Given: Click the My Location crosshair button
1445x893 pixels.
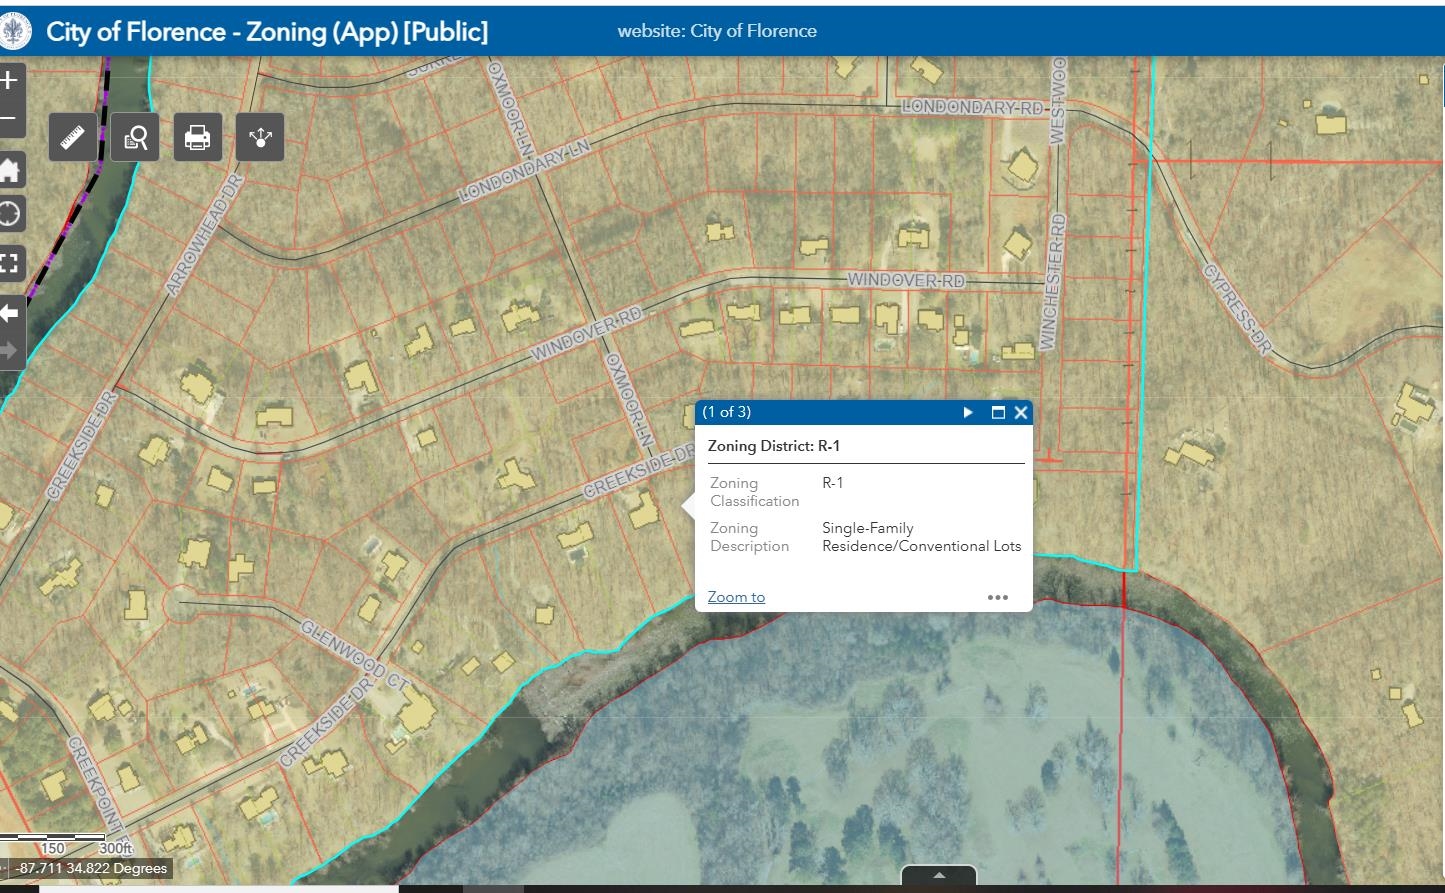Looking at the screenshot, I should pos(10,214).
